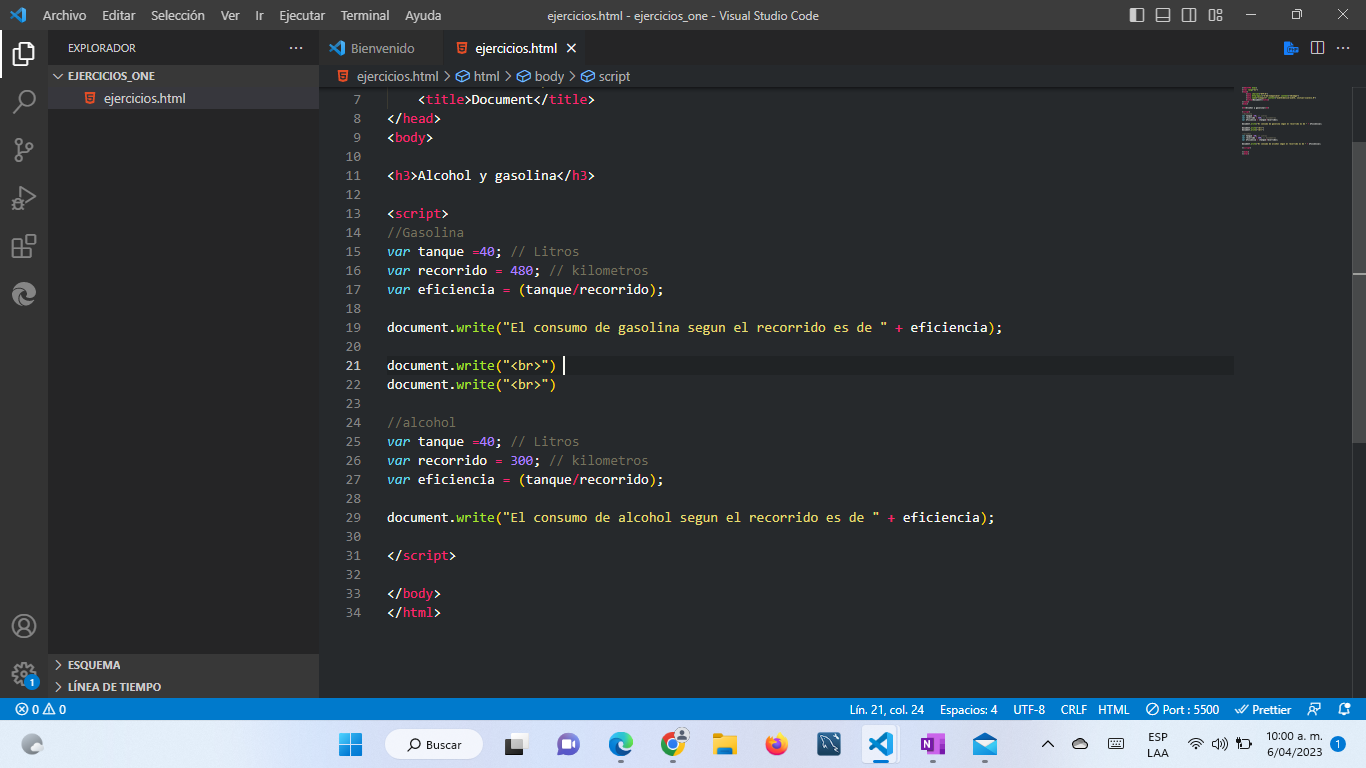Click the Accounts icon in activity bar

(24, 626)
